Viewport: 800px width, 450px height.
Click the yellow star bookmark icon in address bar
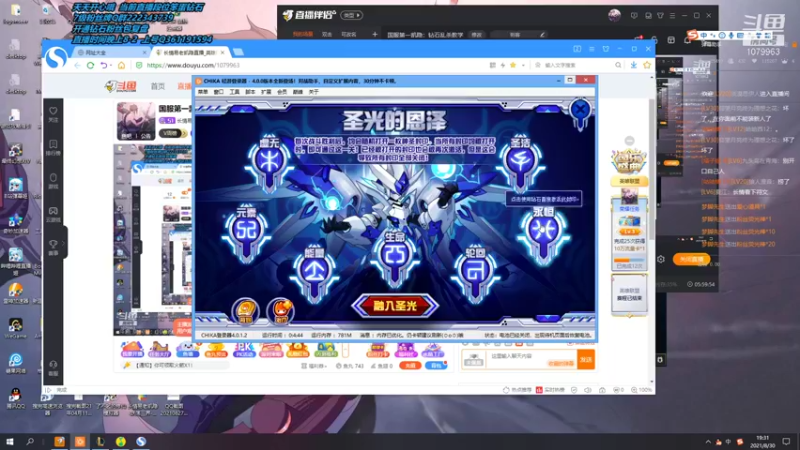tap(513, 65)
